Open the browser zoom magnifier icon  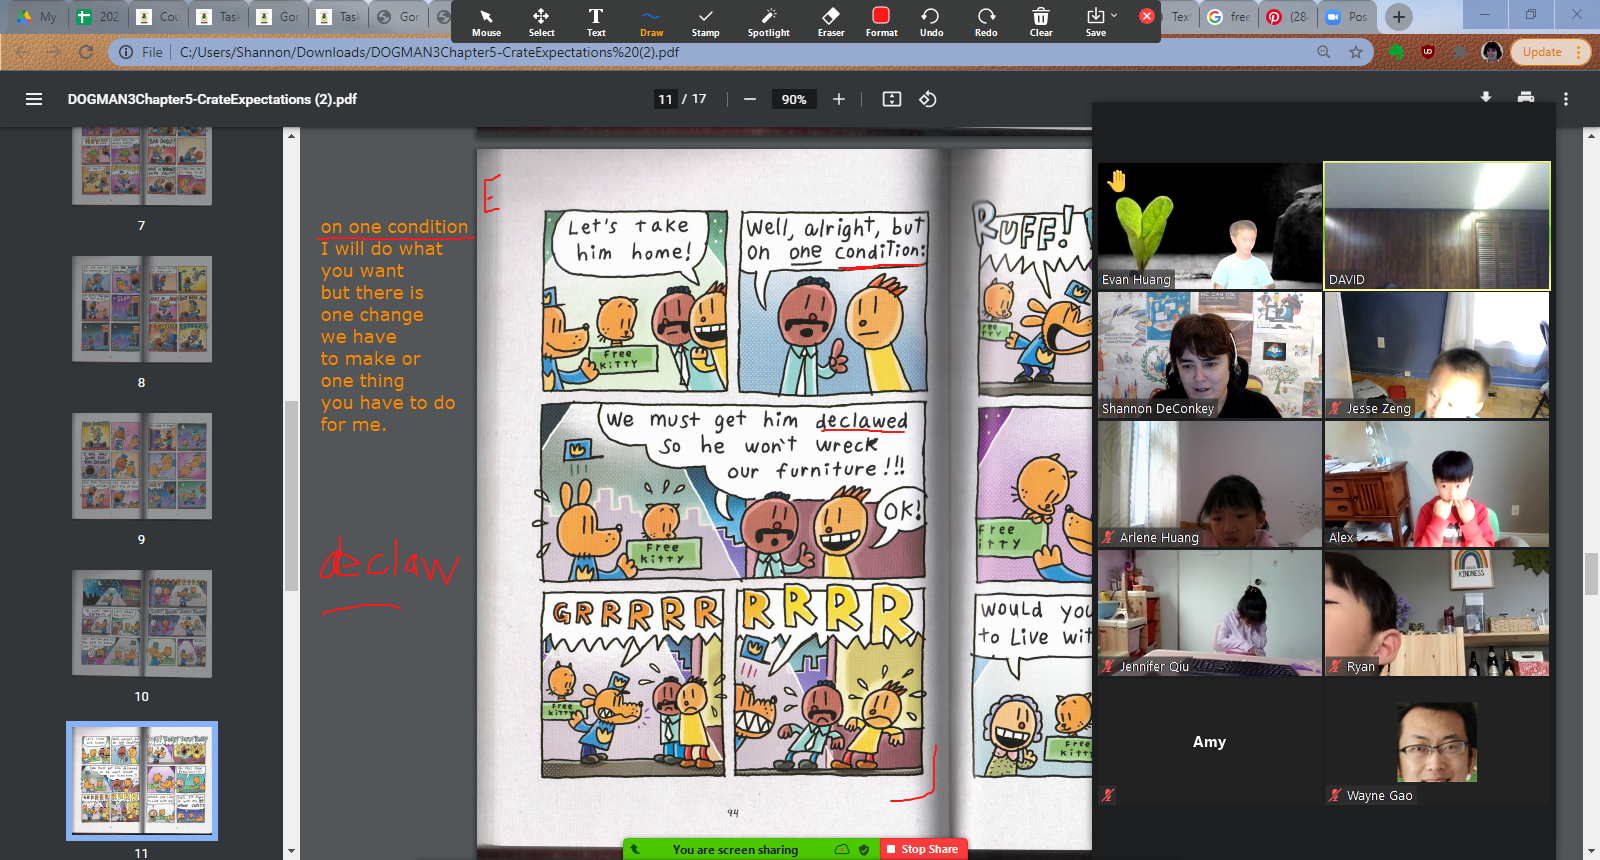tap(1324, 52)
